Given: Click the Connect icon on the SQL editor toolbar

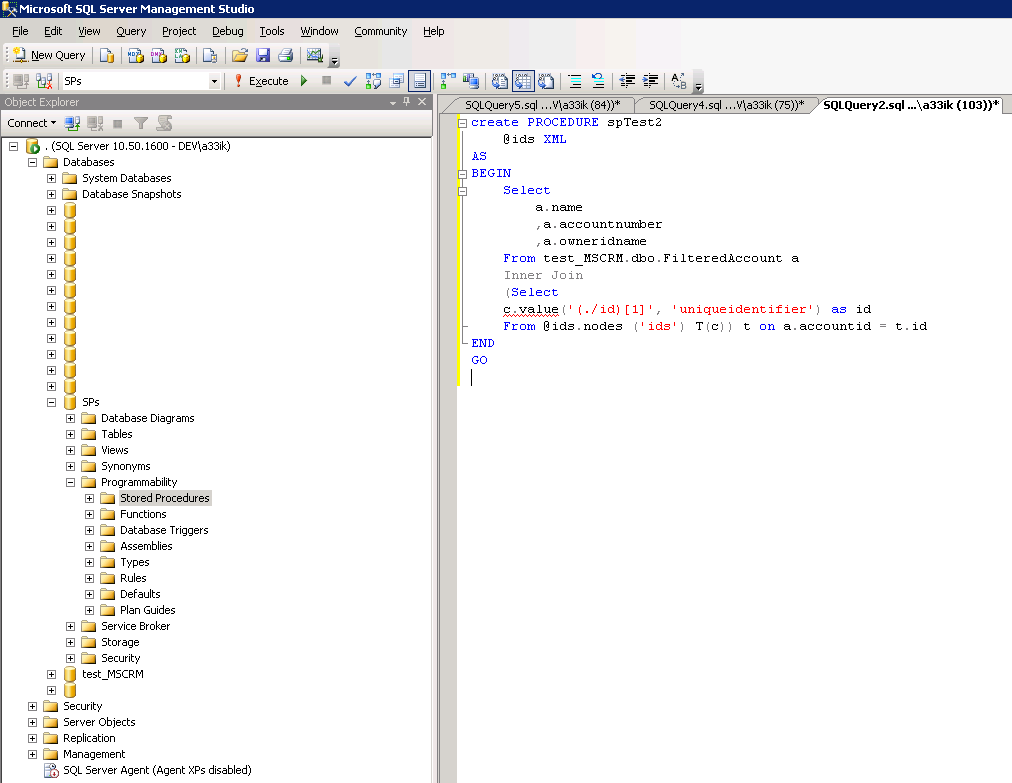Looking at the screenshot, I should [21, 81].
